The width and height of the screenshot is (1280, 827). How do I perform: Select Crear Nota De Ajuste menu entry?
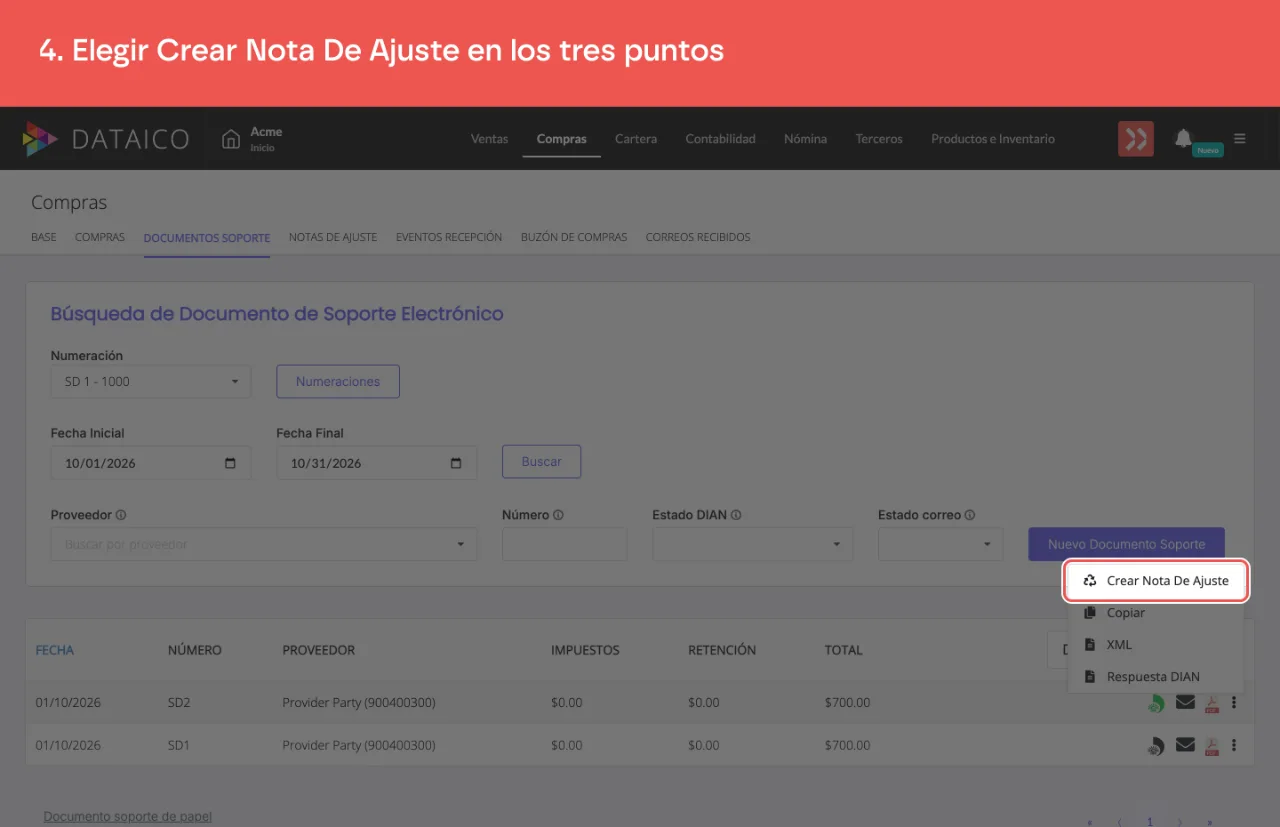pyautogui.click(x=1156, y=580)
